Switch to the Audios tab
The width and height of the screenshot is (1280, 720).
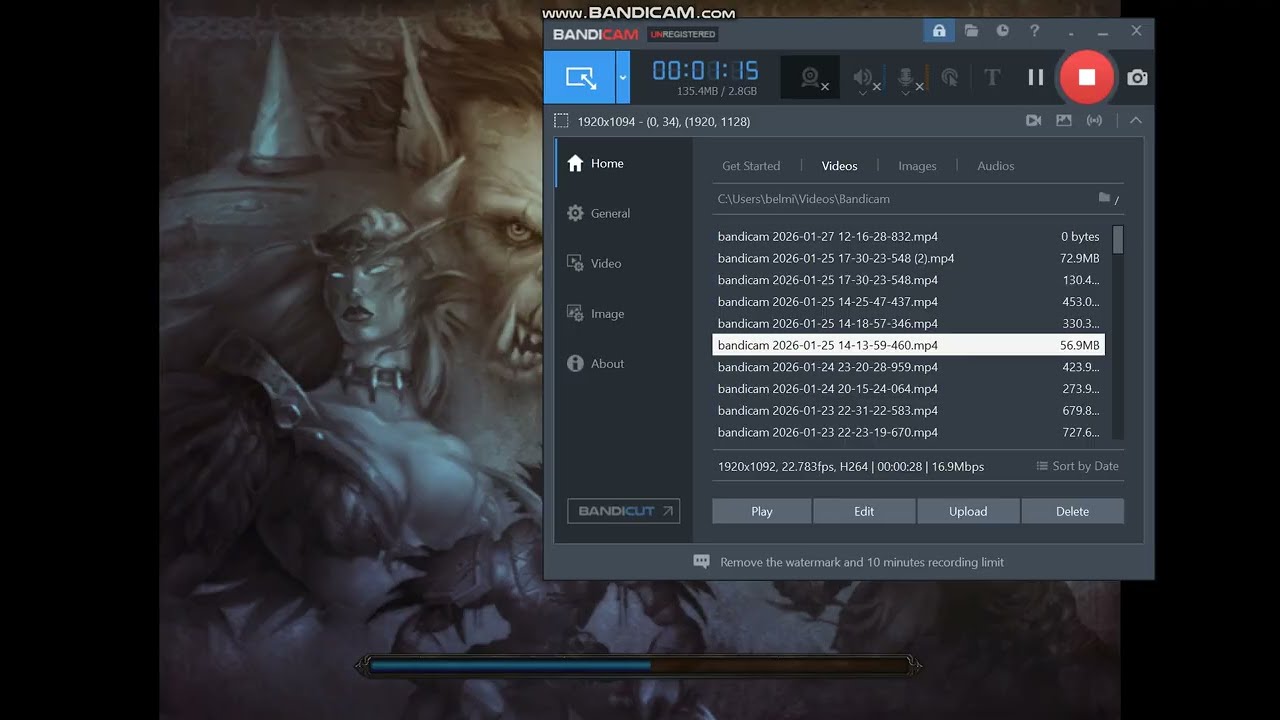[996, 166]
